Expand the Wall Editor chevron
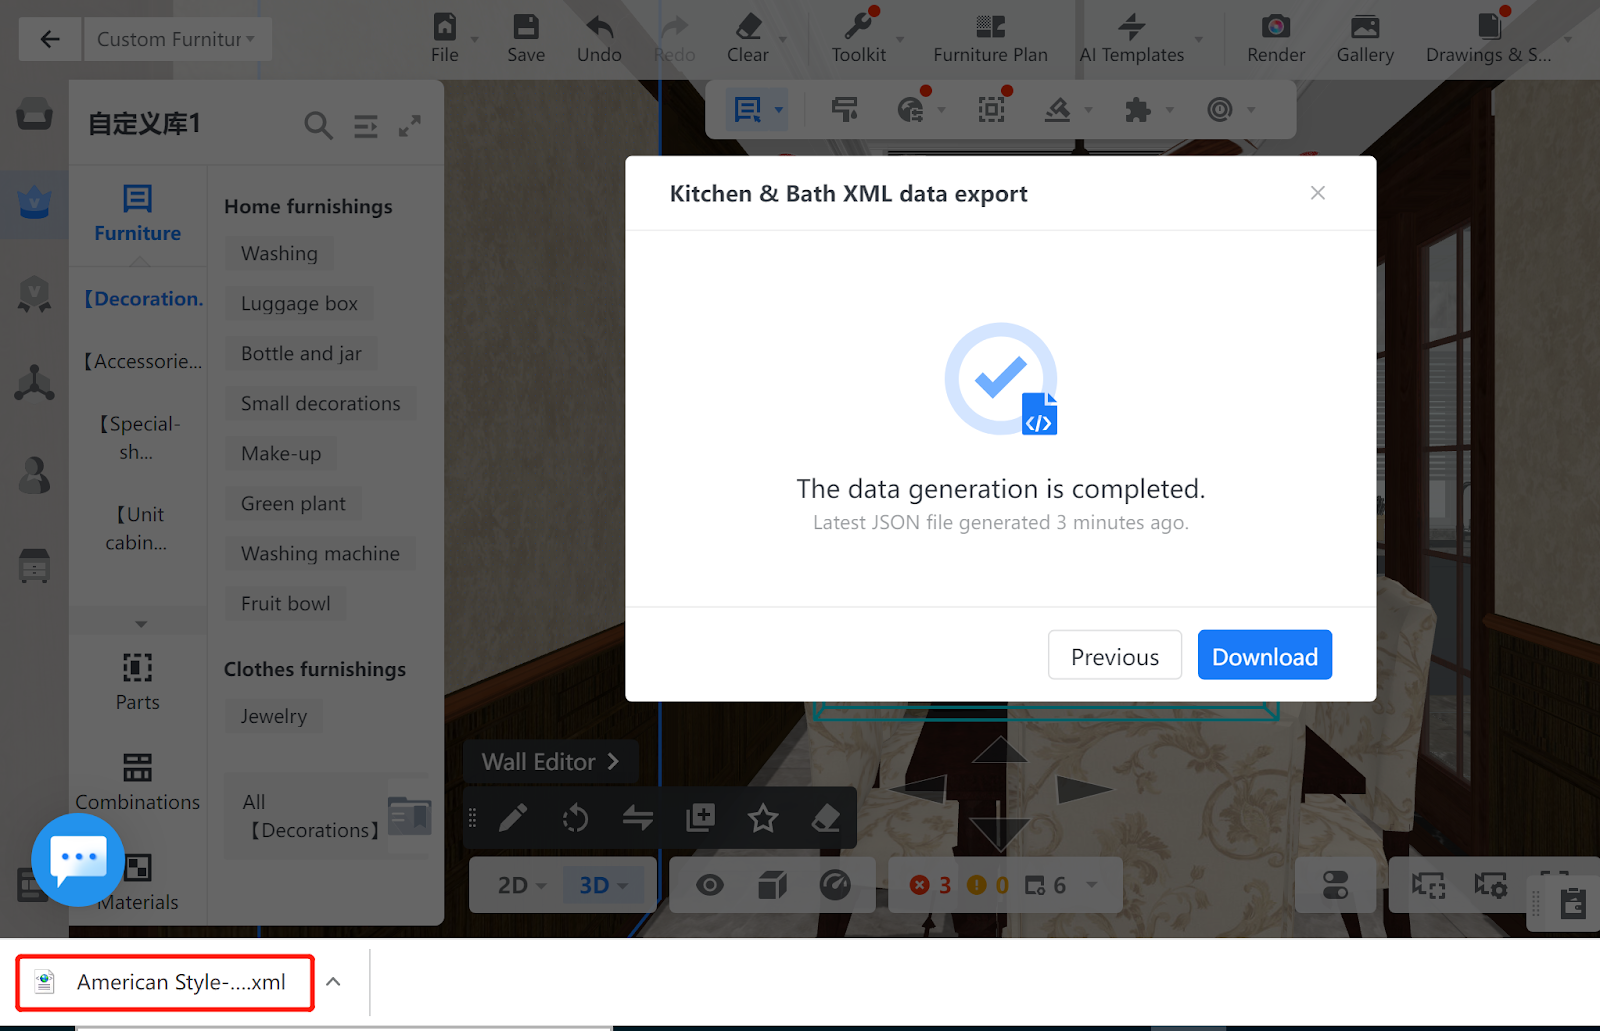 [613, 762]
